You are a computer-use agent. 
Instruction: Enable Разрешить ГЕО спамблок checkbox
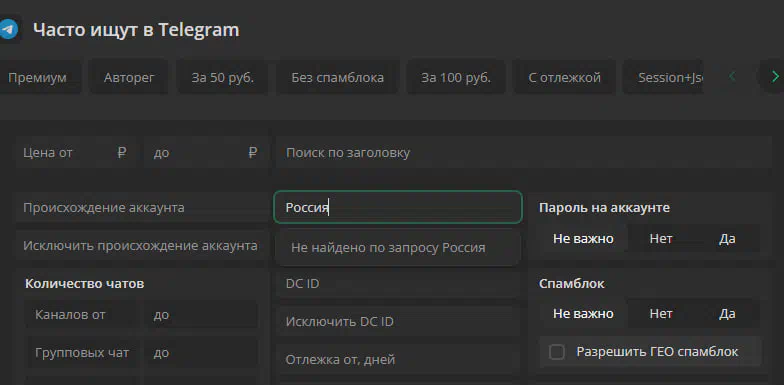(556, 352)
